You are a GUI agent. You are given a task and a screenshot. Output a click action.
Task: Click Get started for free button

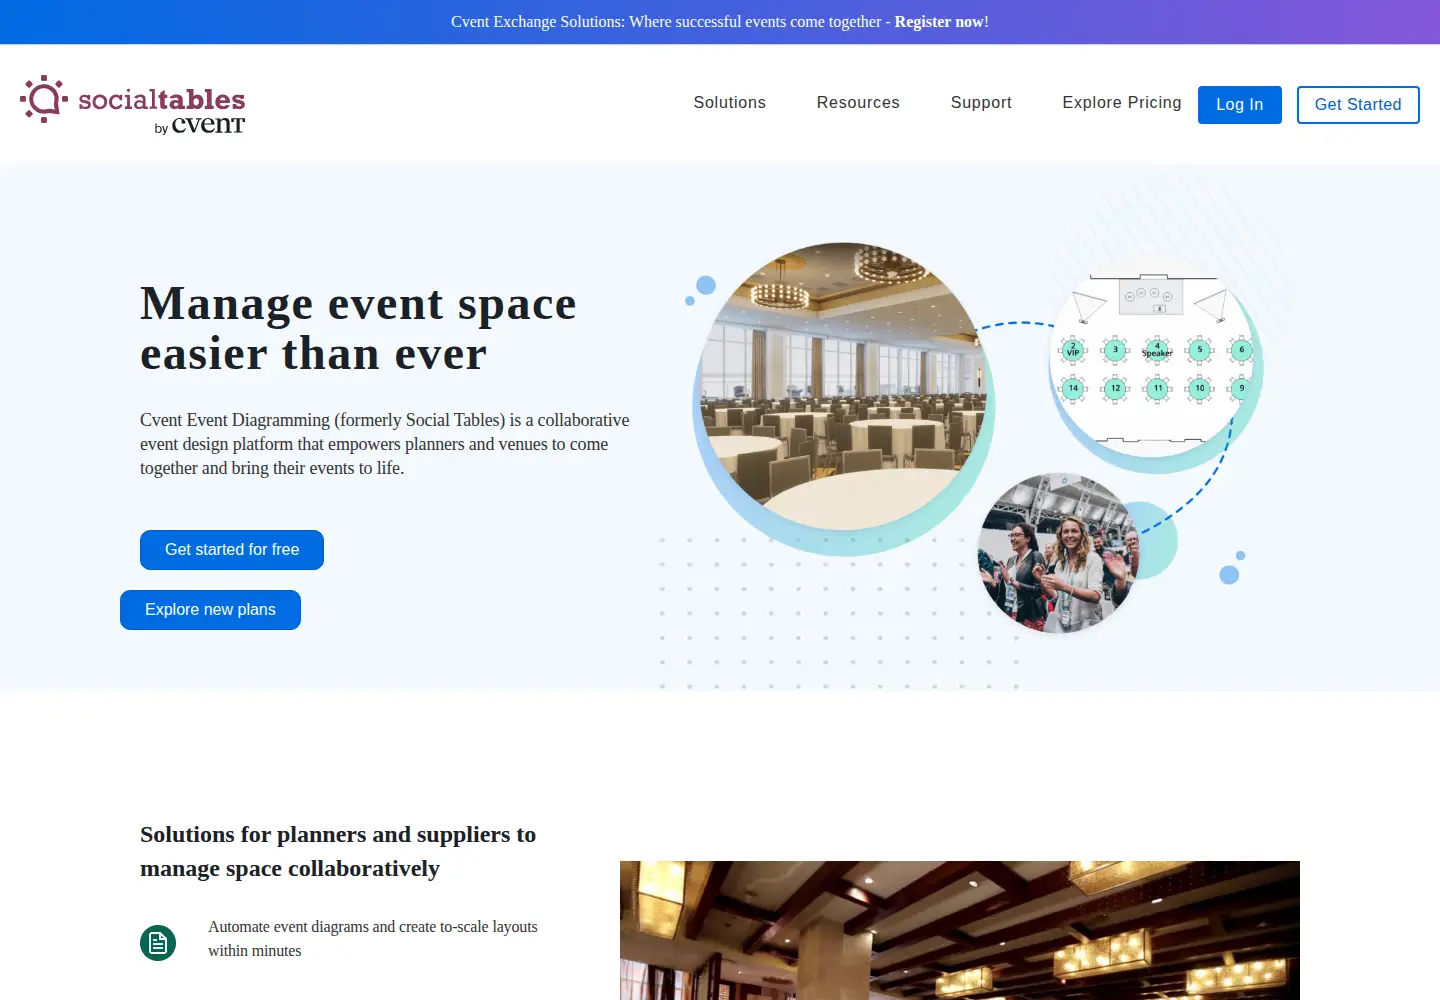point(232,550)
